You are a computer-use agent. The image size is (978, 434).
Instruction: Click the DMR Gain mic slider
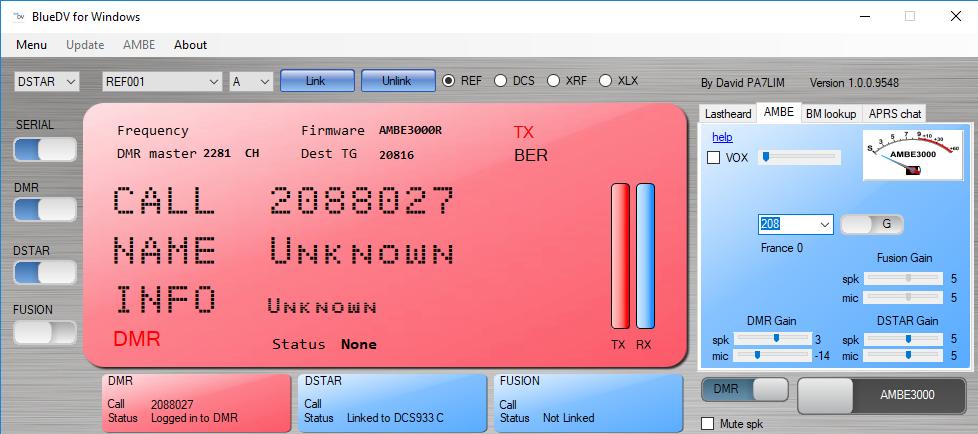coord(772,356)
